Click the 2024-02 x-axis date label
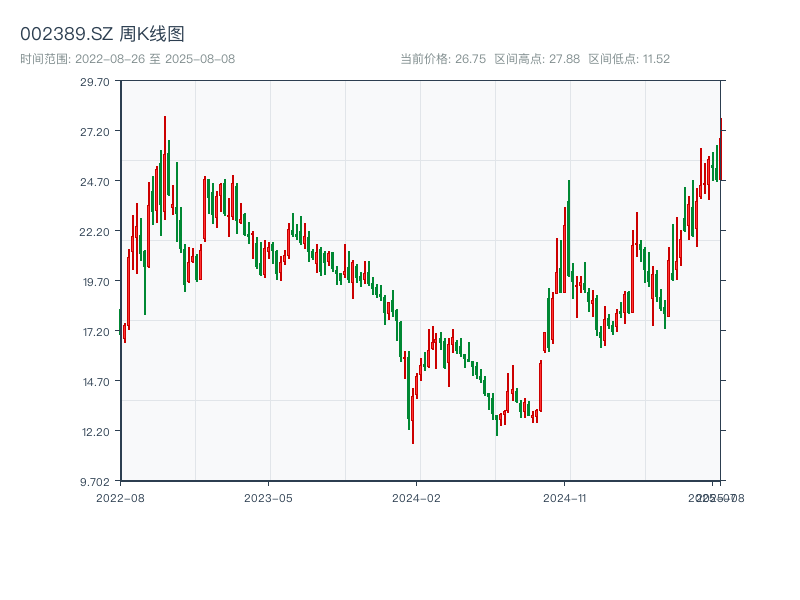Viewport: 800px width, 600px height. pos(417,497)
